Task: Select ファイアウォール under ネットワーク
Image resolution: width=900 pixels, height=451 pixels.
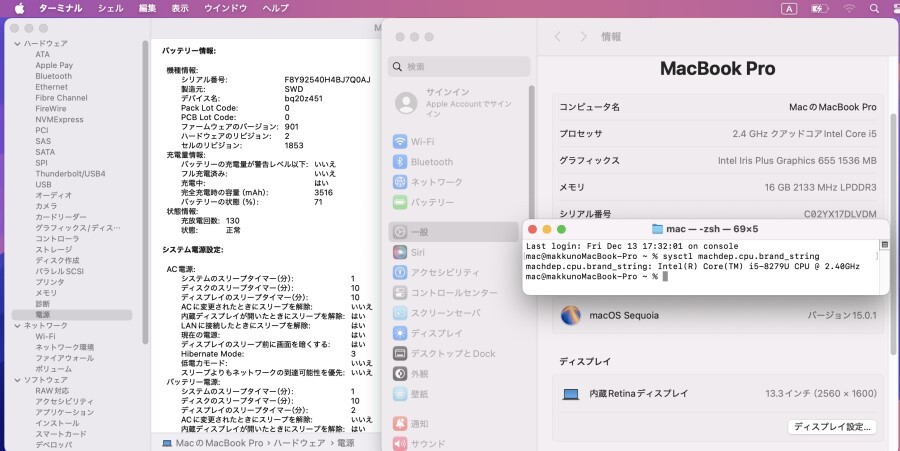Action: [x=64, y=358]
